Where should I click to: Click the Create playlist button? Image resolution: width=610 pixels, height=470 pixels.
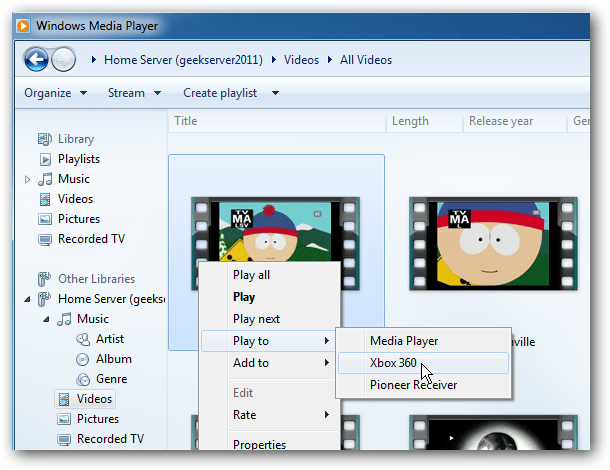click(220, 93)
